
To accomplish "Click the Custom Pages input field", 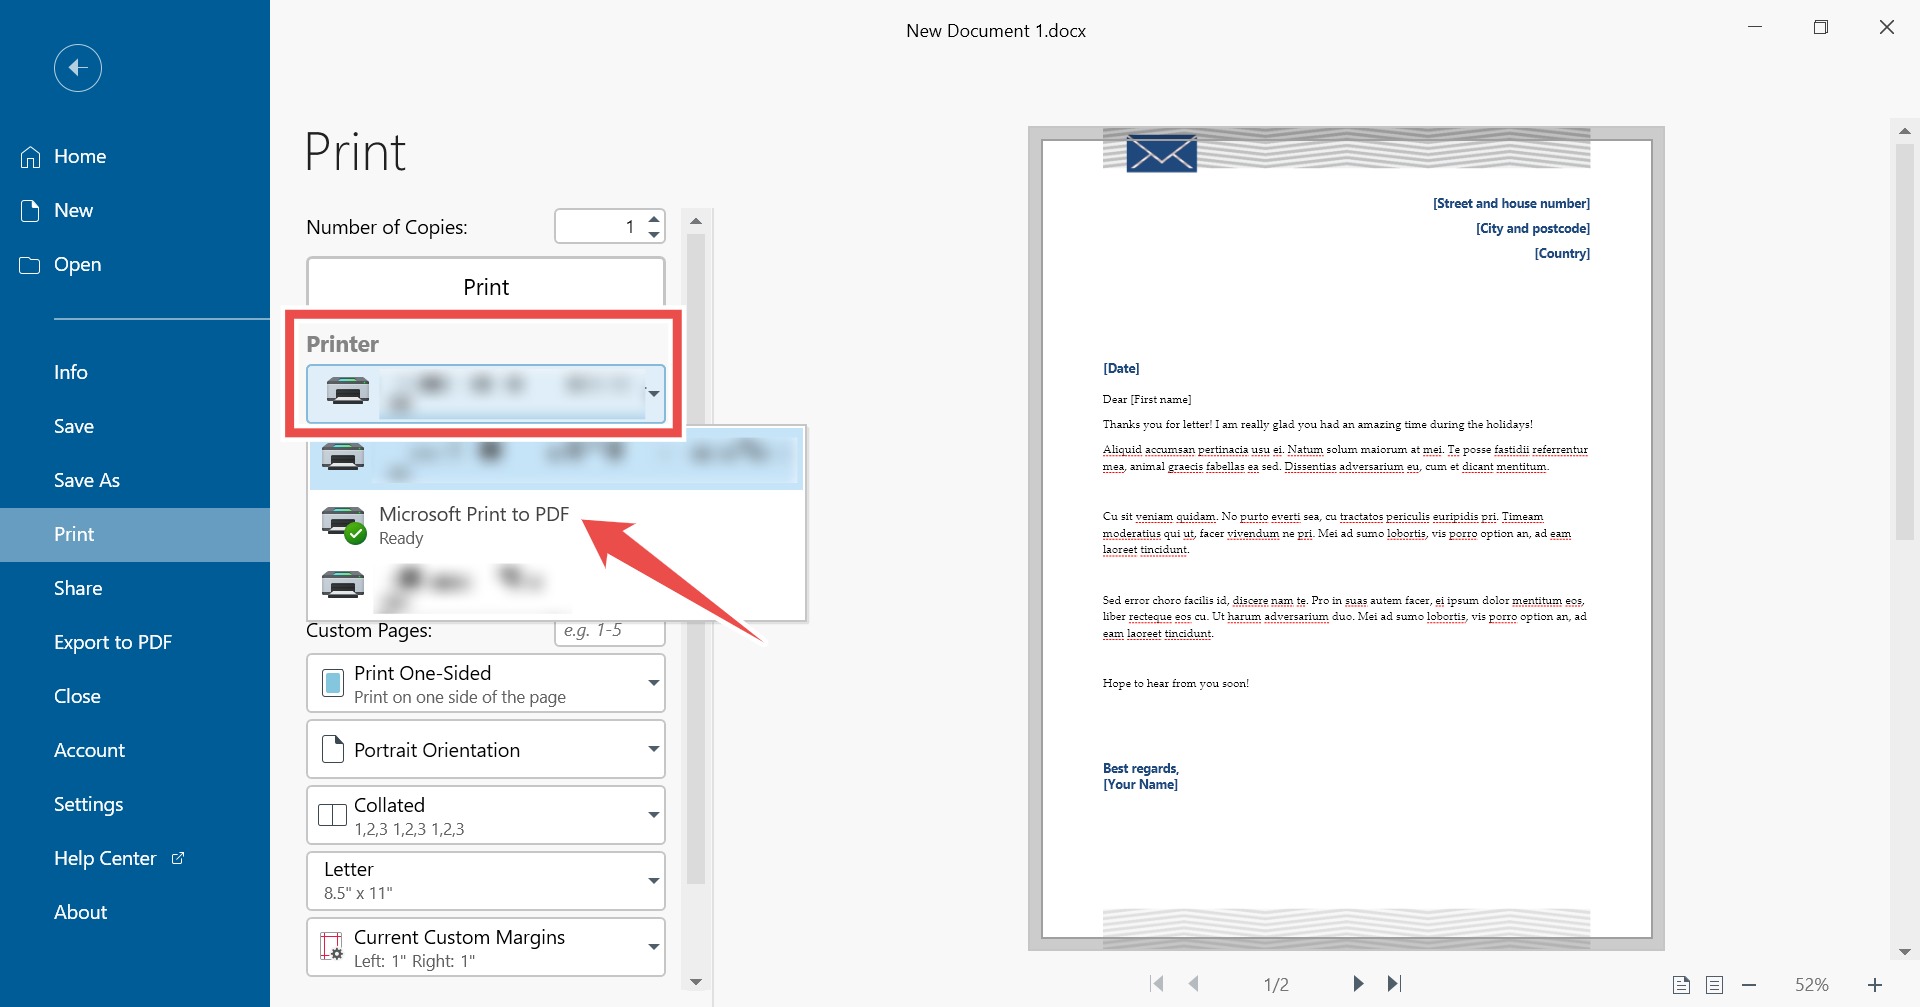I will (610, 632).
